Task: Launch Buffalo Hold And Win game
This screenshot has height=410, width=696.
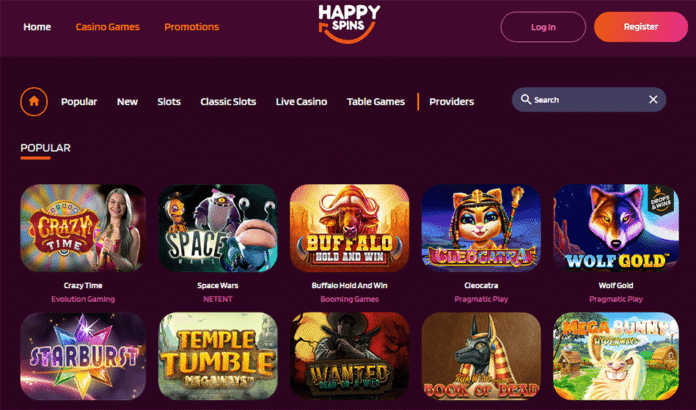Action: pos(349,228)
